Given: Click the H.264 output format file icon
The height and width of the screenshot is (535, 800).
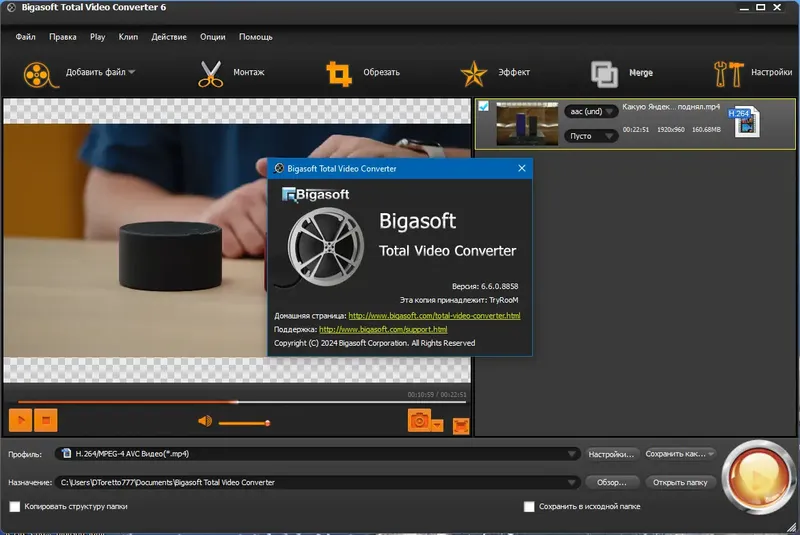Looking at the screenshot, I should coord(744,122).
